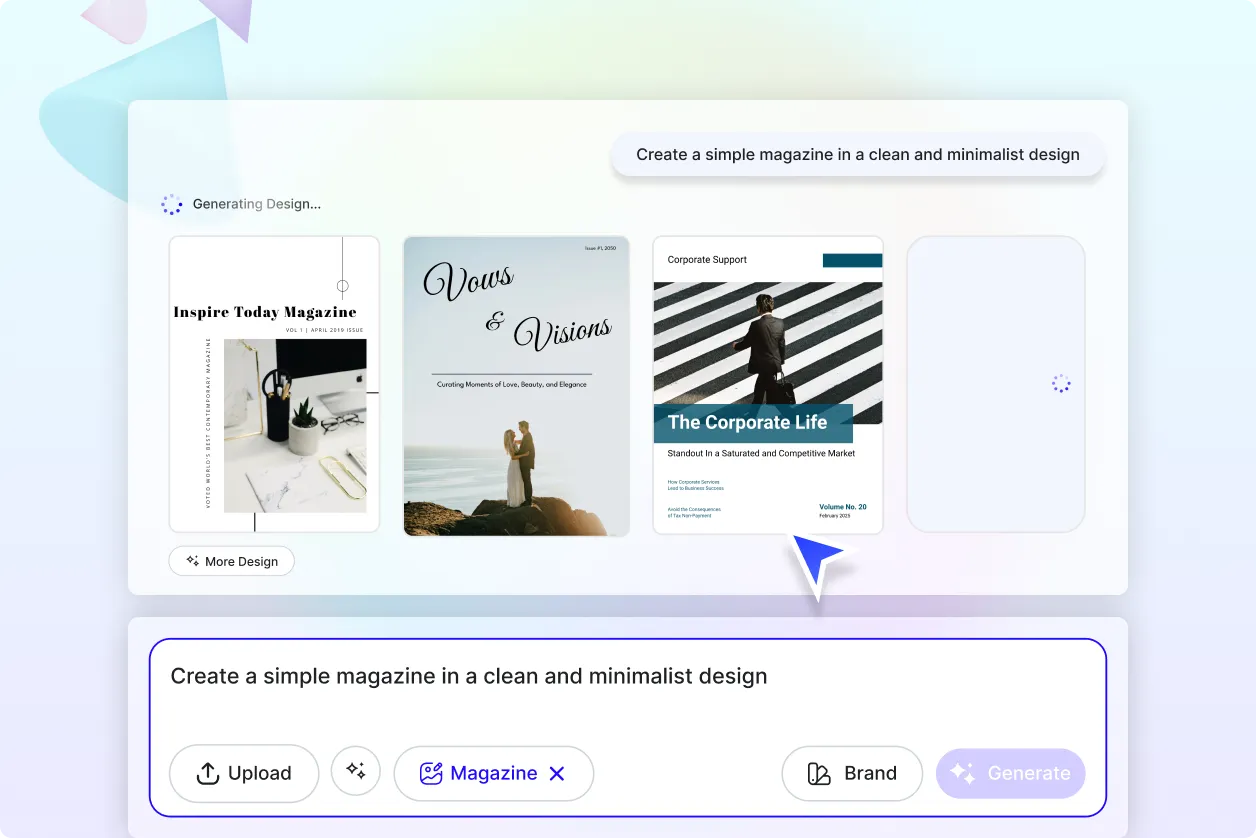Click 'Corporate Support' heading text

(x=707, y=260)
